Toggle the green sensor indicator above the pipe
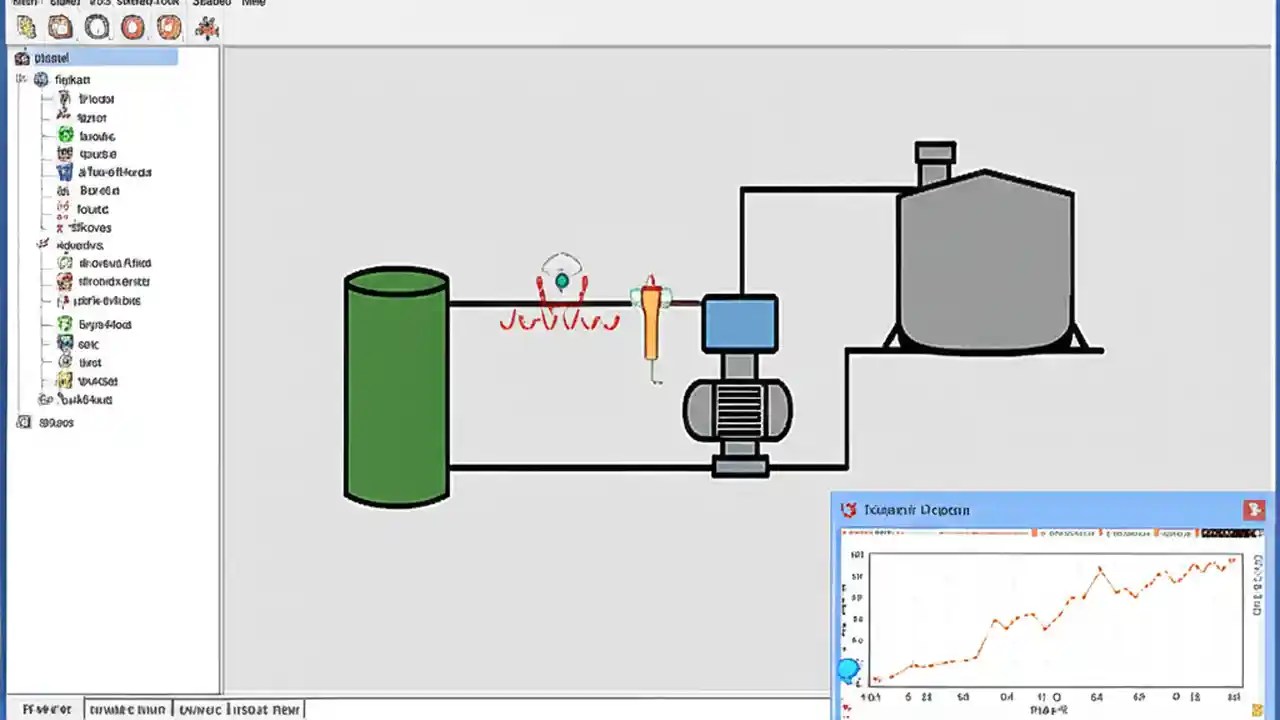 pyautogui.click(x=561, y=281)
